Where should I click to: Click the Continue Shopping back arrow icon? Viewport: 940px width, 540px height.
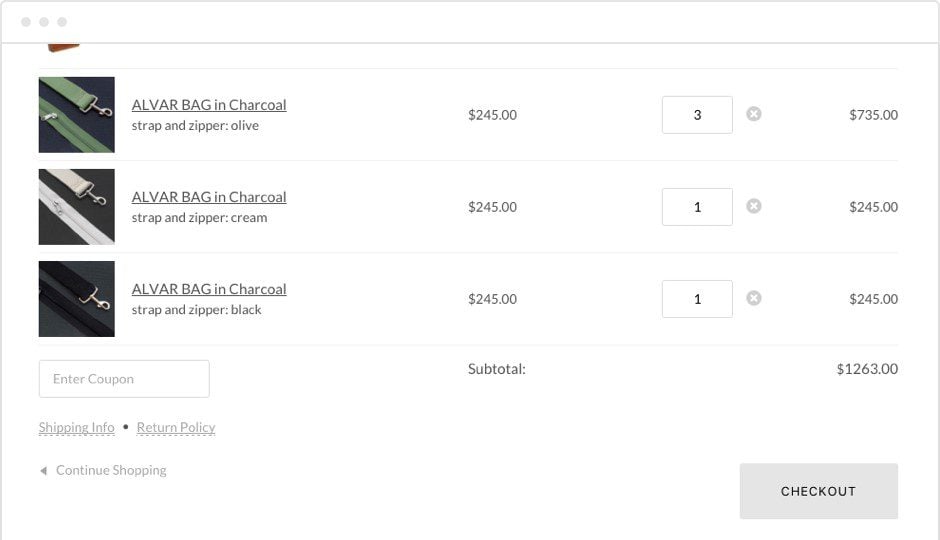[43, 470]
